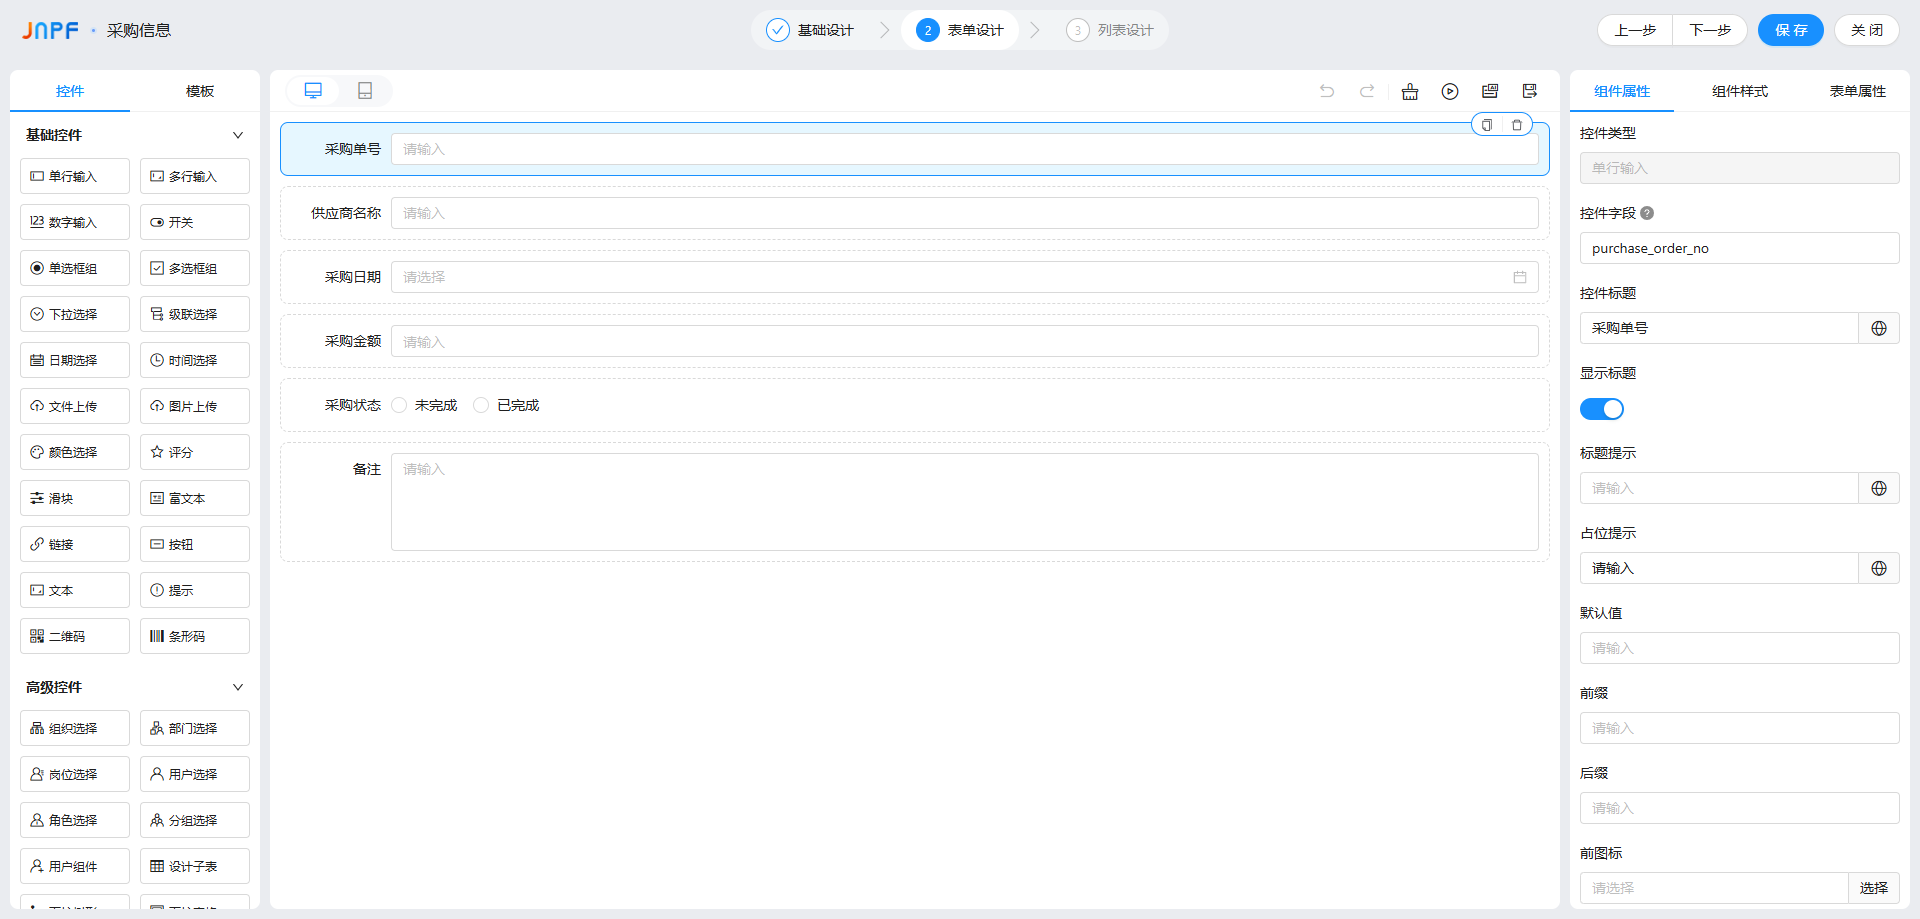Pick the 级联选择 control

pos(195,314)
